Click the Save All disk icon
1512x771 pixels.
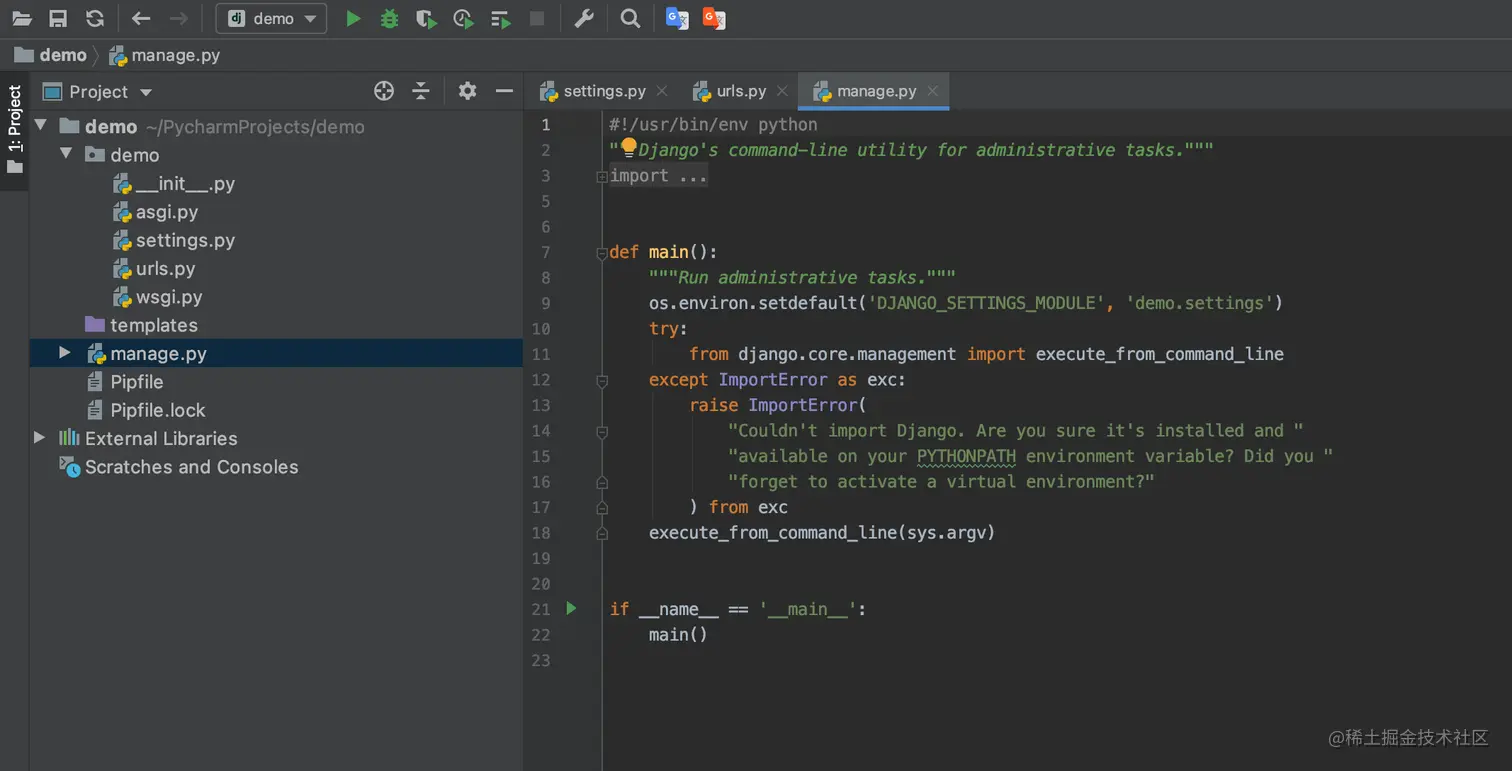click(58, 18)
